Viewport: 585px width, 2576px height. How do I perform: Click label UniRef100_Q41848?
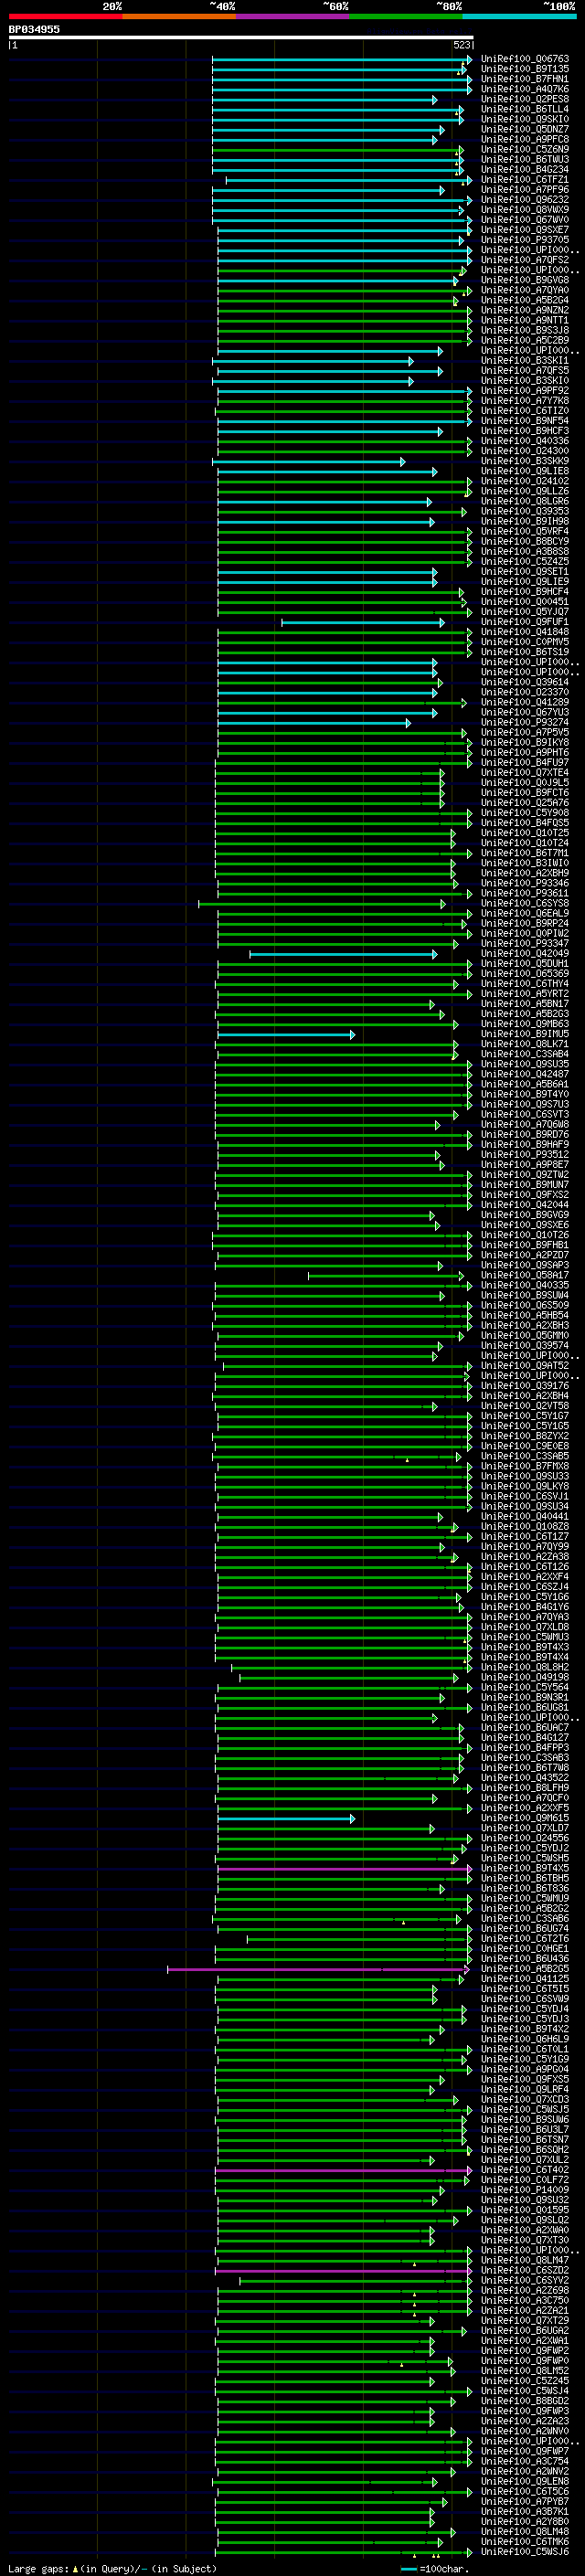525,632
